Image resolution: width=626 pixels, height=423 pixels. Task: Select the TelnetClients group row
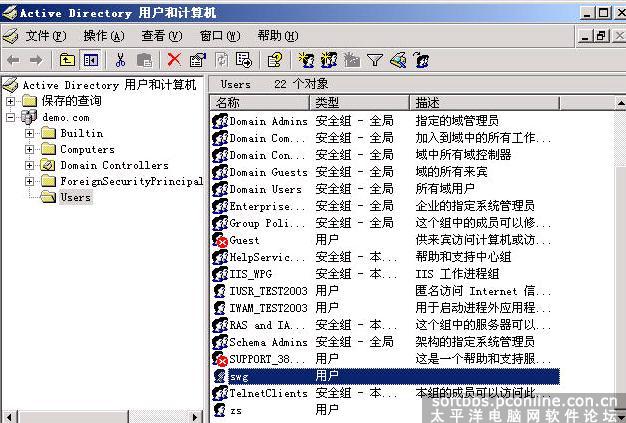tap(385, 393)
